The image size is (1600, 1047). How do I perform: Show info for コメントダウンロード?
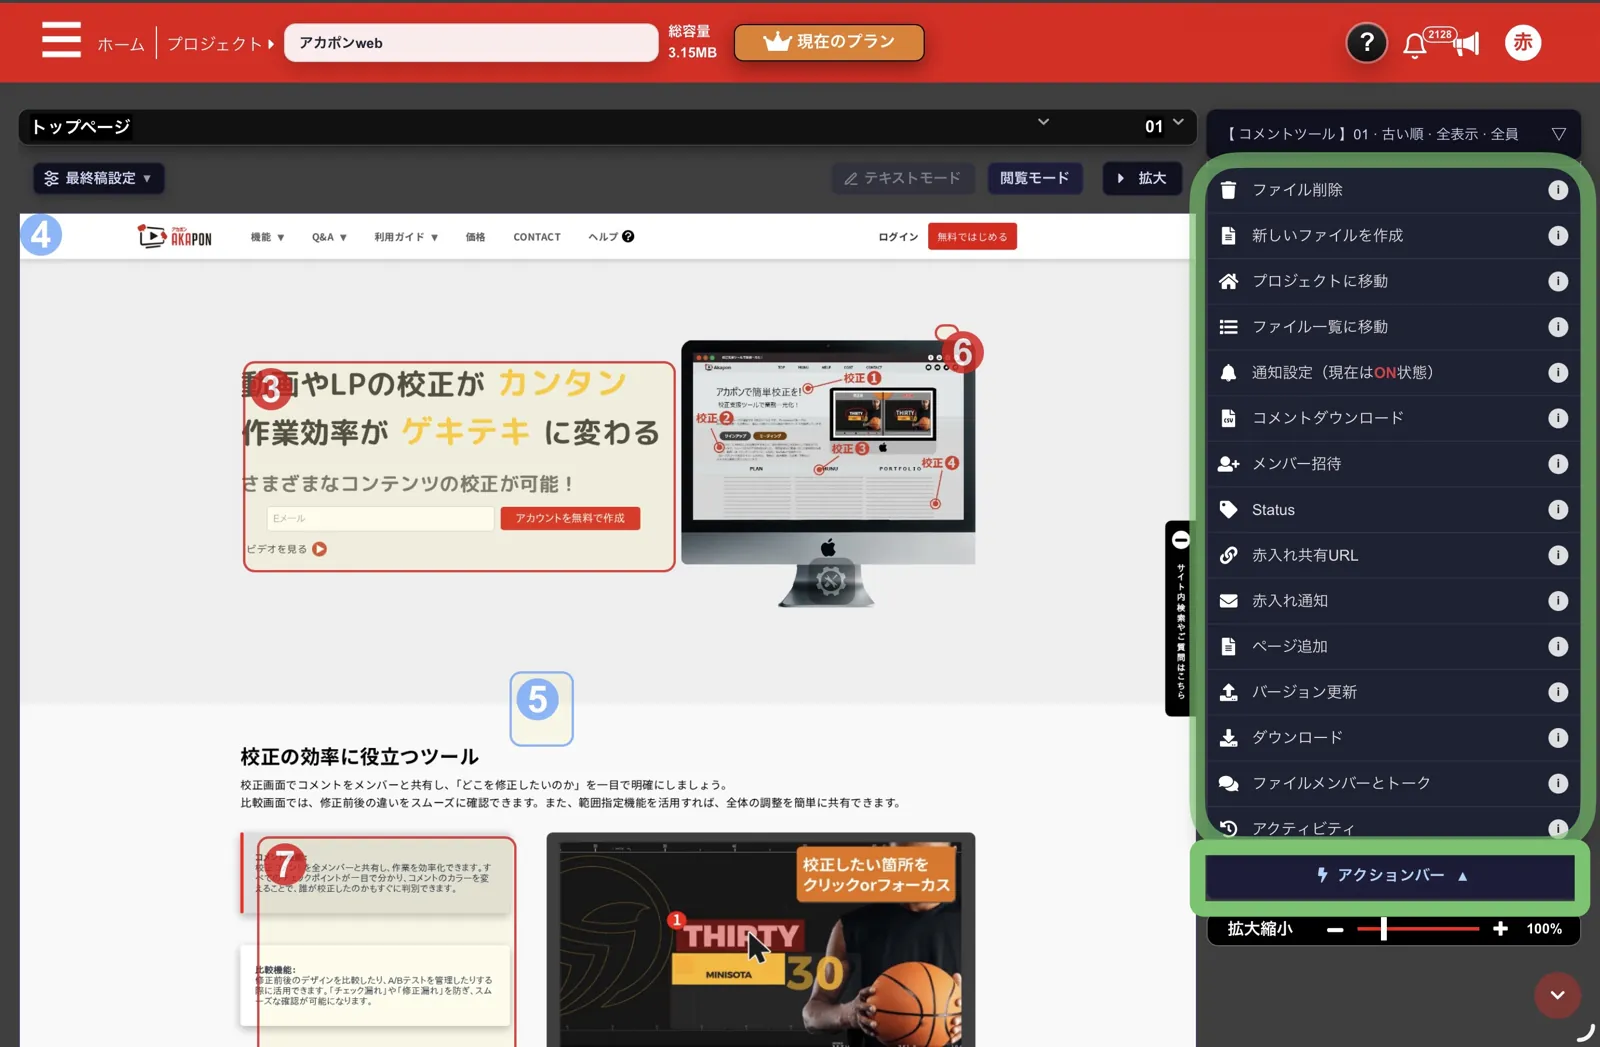point(1557,418)
